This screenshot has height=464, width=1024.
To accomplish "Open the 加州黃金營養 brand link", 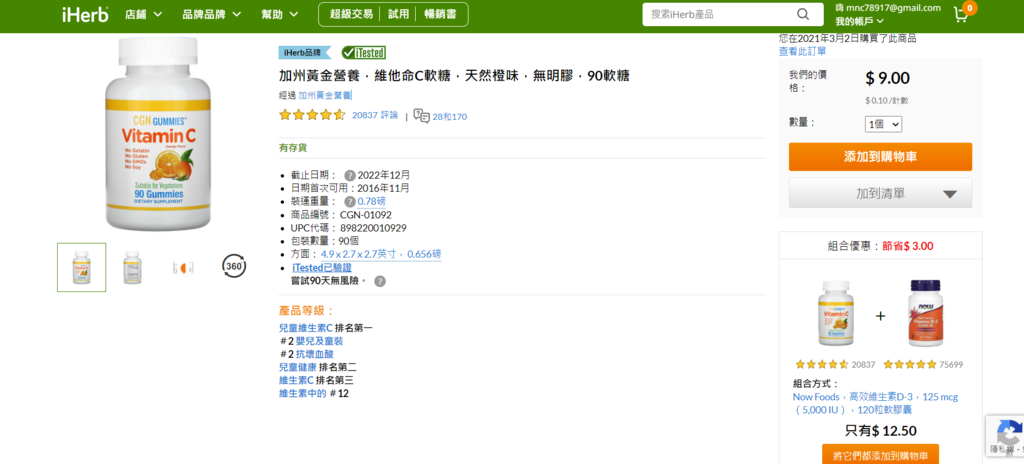I will point(325,95).
